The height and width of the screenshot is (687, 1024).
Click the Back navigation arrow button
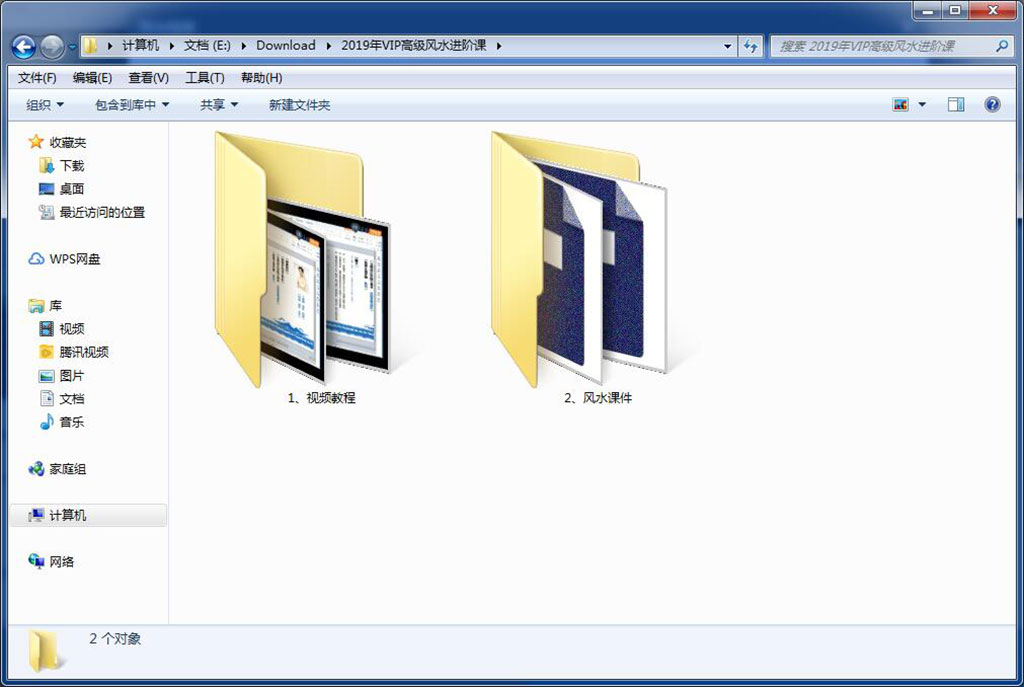[x=24, y=46]
